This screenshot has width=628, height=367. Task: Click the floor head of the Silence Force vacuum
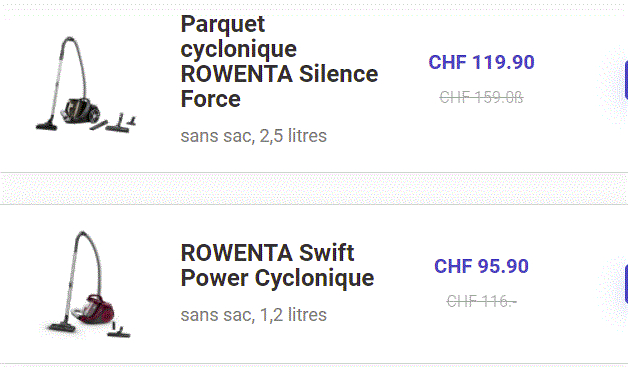tap(47, 125)
